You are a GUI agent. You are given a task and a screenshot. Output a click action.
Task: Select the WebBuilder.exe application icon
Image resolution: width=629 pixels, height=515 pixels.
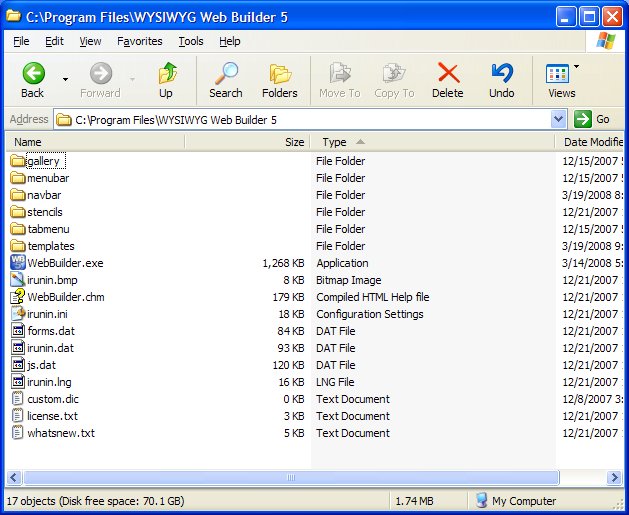(x=18, y=263)
